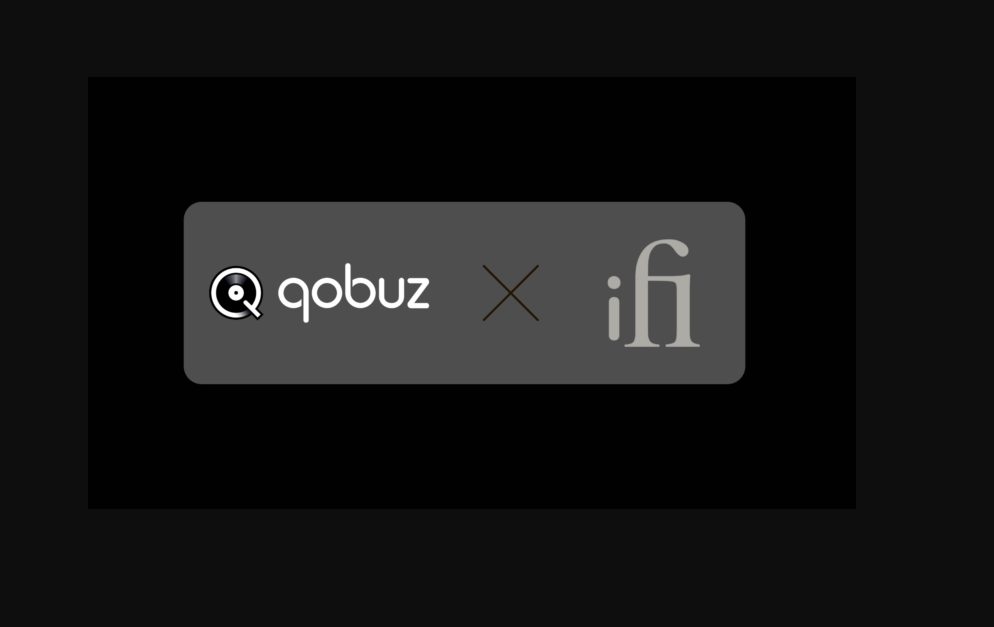Image resolution: width=994 pixels, height=627 pixels.
Task: Click the qobuz wordmark text
Action: (x=354, y=293)
